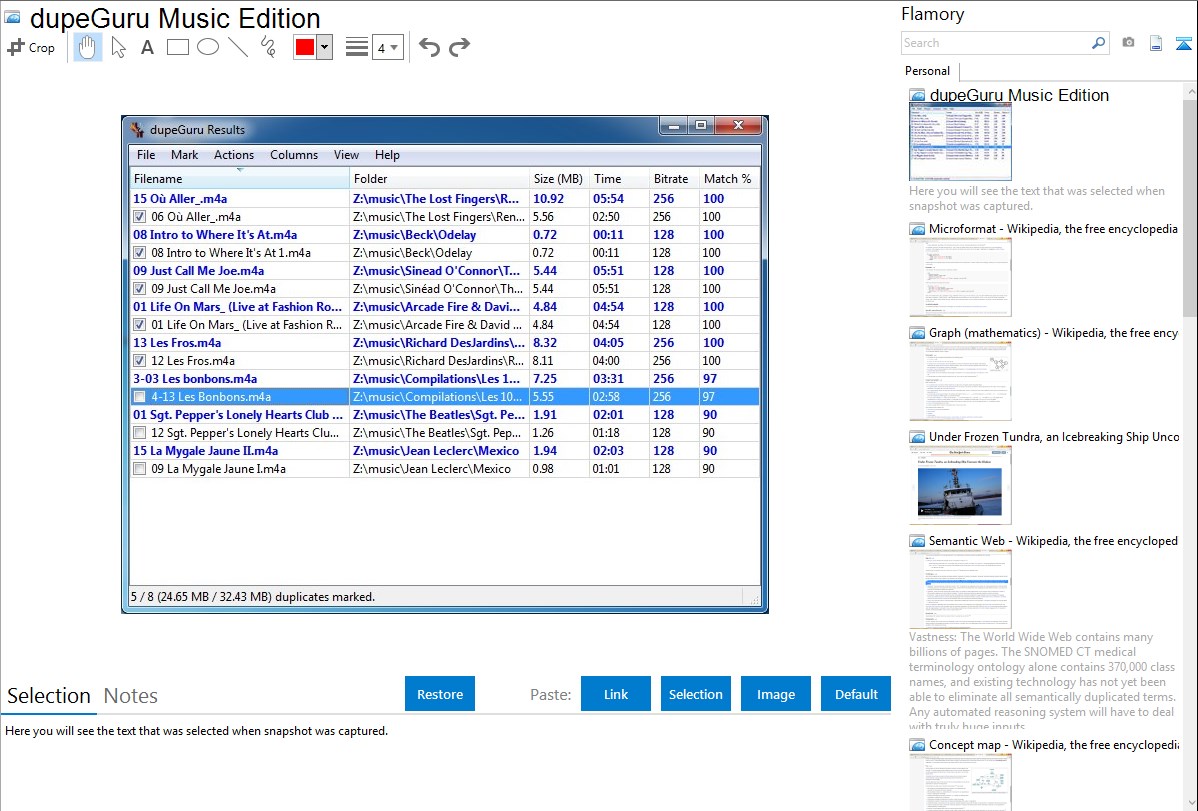Screen dimensions: 1198x811
Task: Open the color picker dropdown arrow
Action: click(324, 47)
